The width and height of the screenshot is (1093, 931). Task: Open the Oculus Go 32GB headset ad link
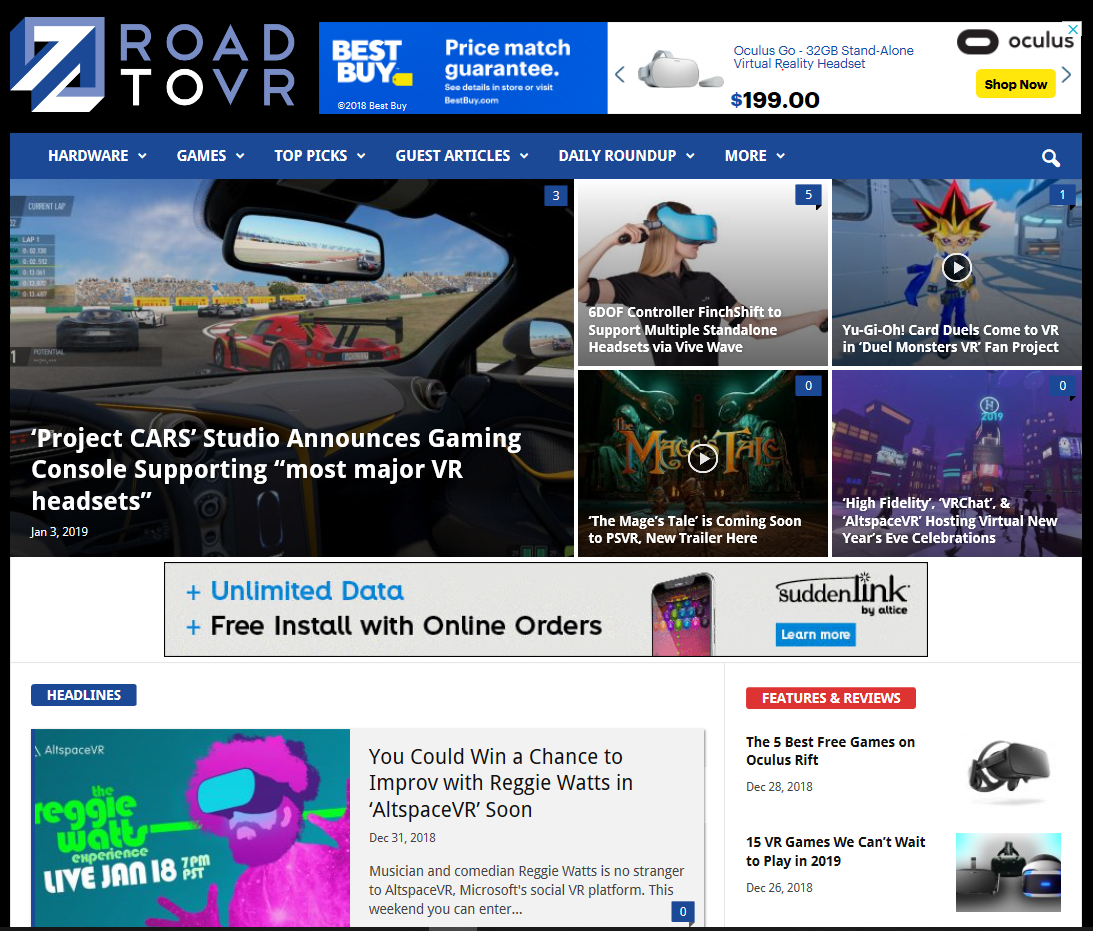pyautogui.click(x=823, y=57)
